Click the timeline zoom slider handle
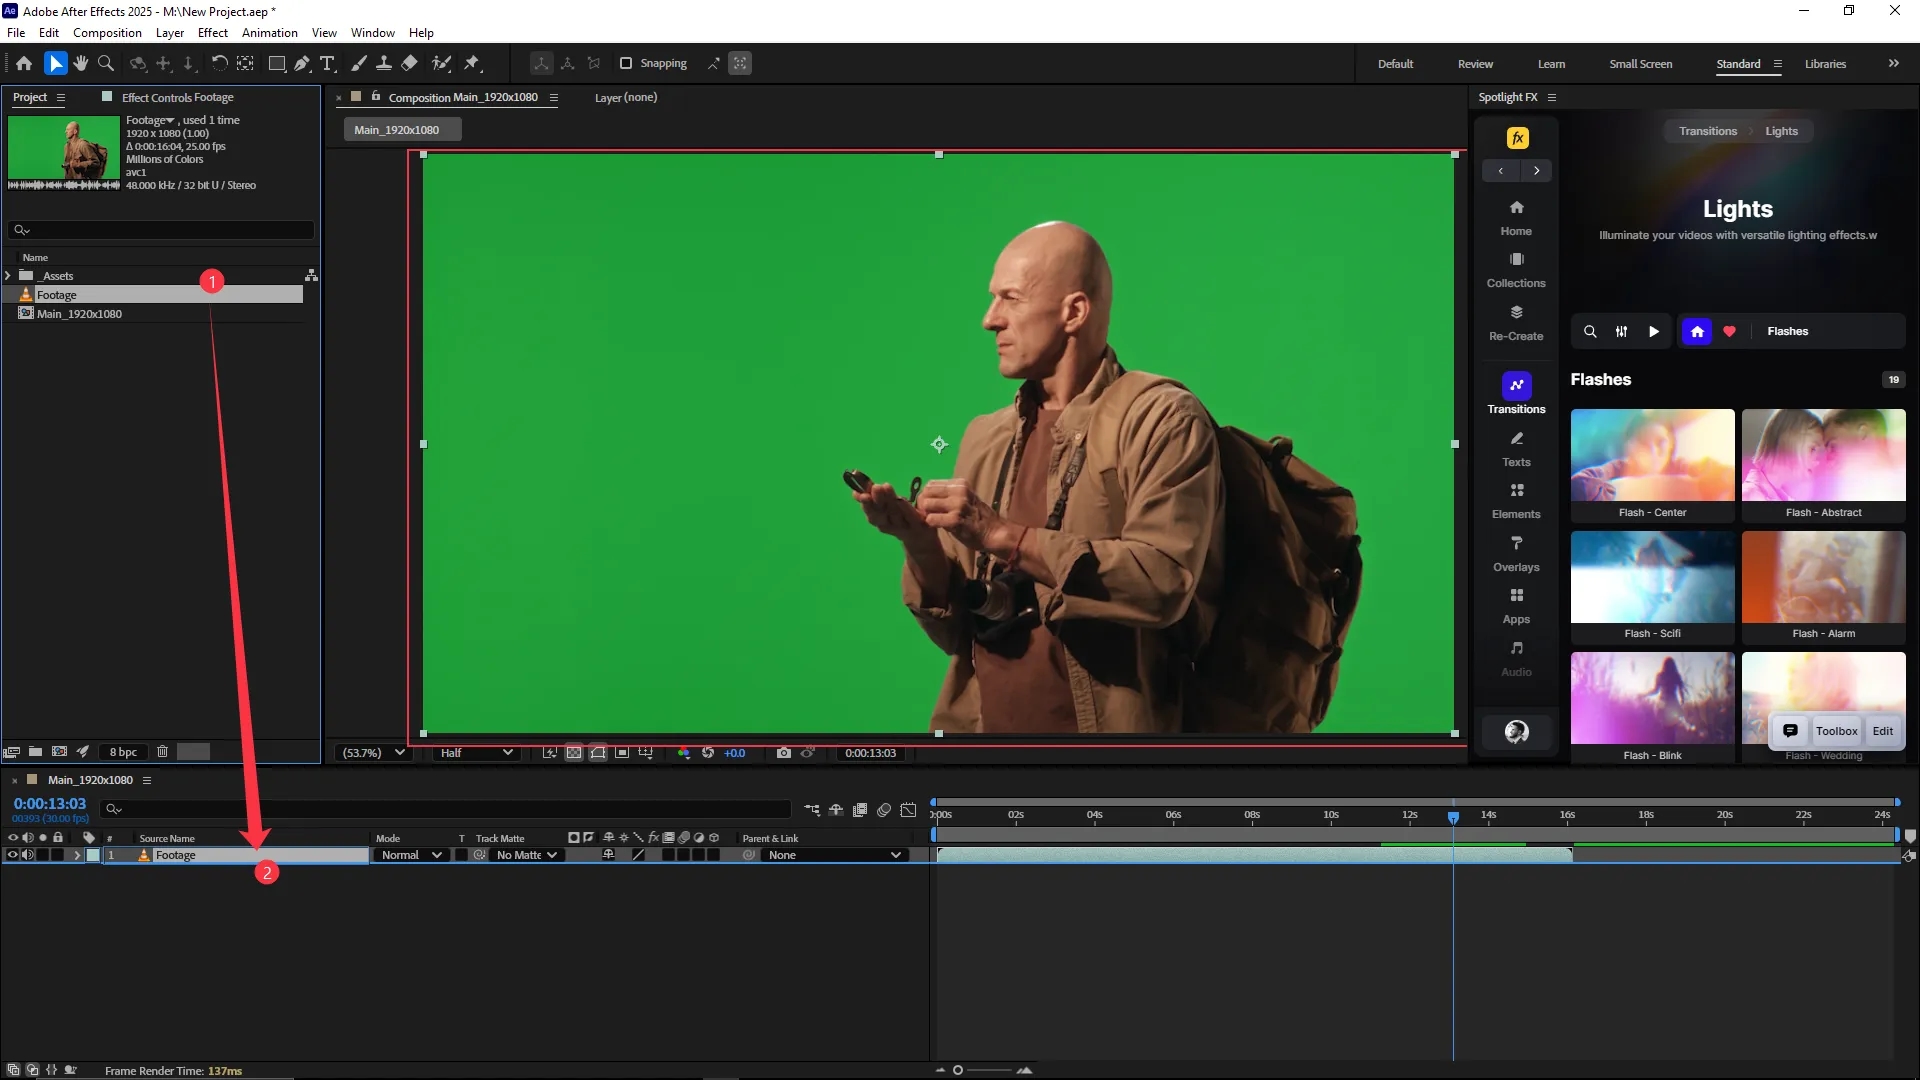 (957, 1070)
